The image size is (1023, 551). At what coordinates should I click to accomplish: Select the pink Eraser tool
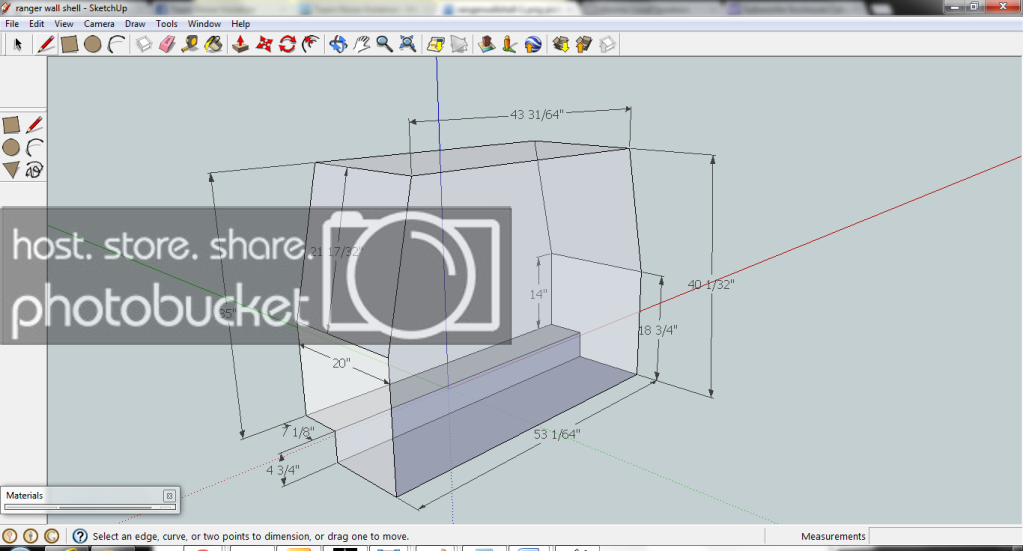(x=167, y=44)
